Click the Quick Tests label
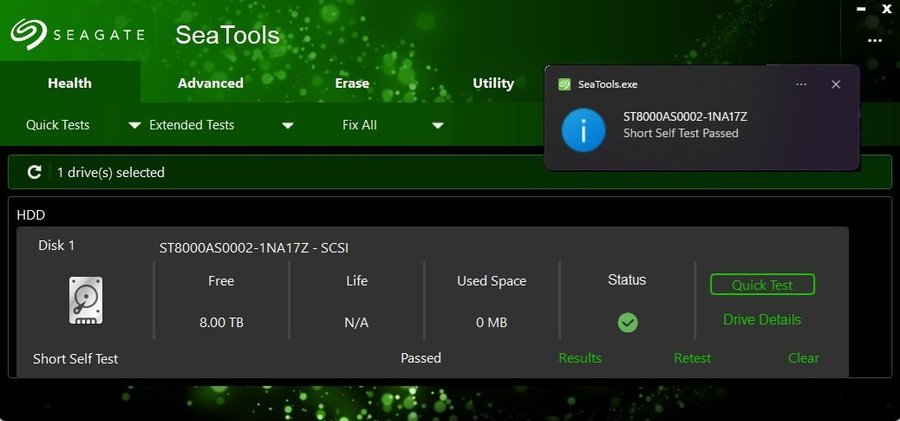The height and width of the screenshot is (421, 900). coord(57,125)
